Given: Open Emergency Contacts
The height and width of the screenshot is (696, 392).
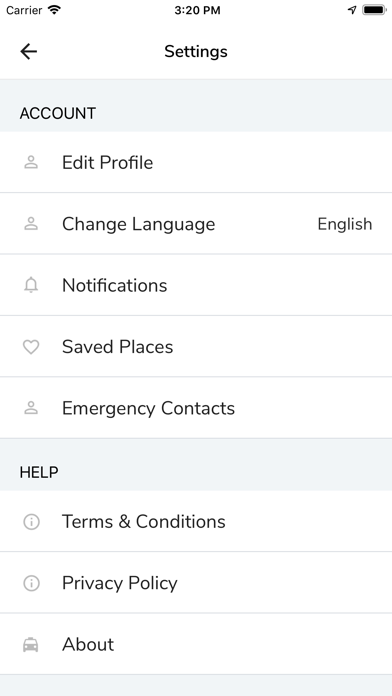Looking at the screenshot, I should [x=196, y=408].
